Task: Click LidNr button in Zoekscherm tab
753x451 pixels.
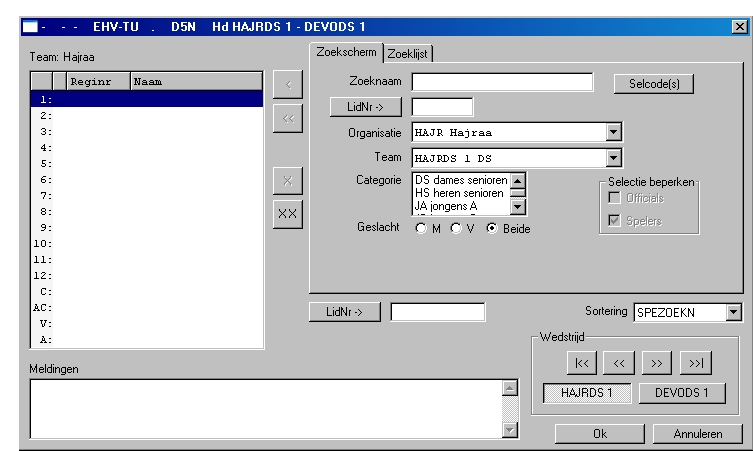Action: [365, 107]
